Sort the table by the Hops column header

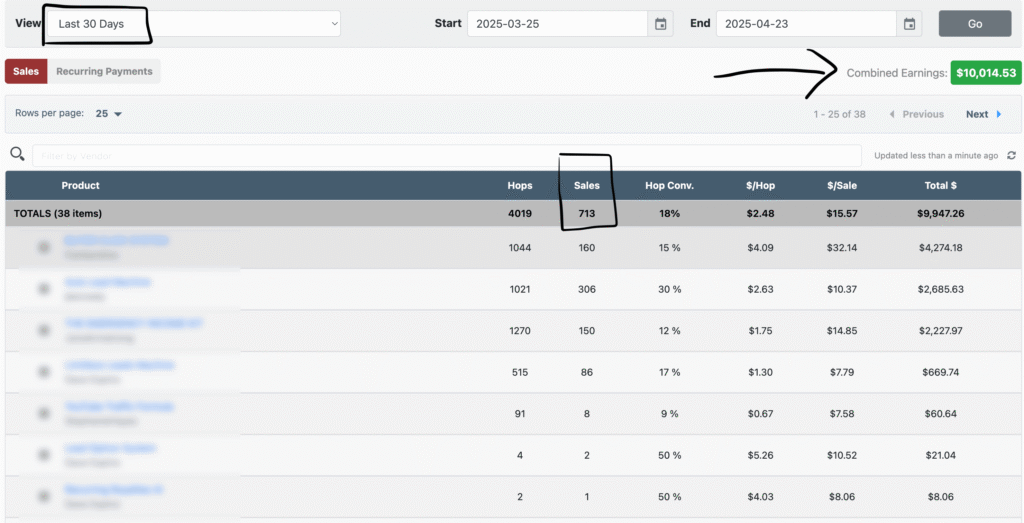(x=519, y=185)
